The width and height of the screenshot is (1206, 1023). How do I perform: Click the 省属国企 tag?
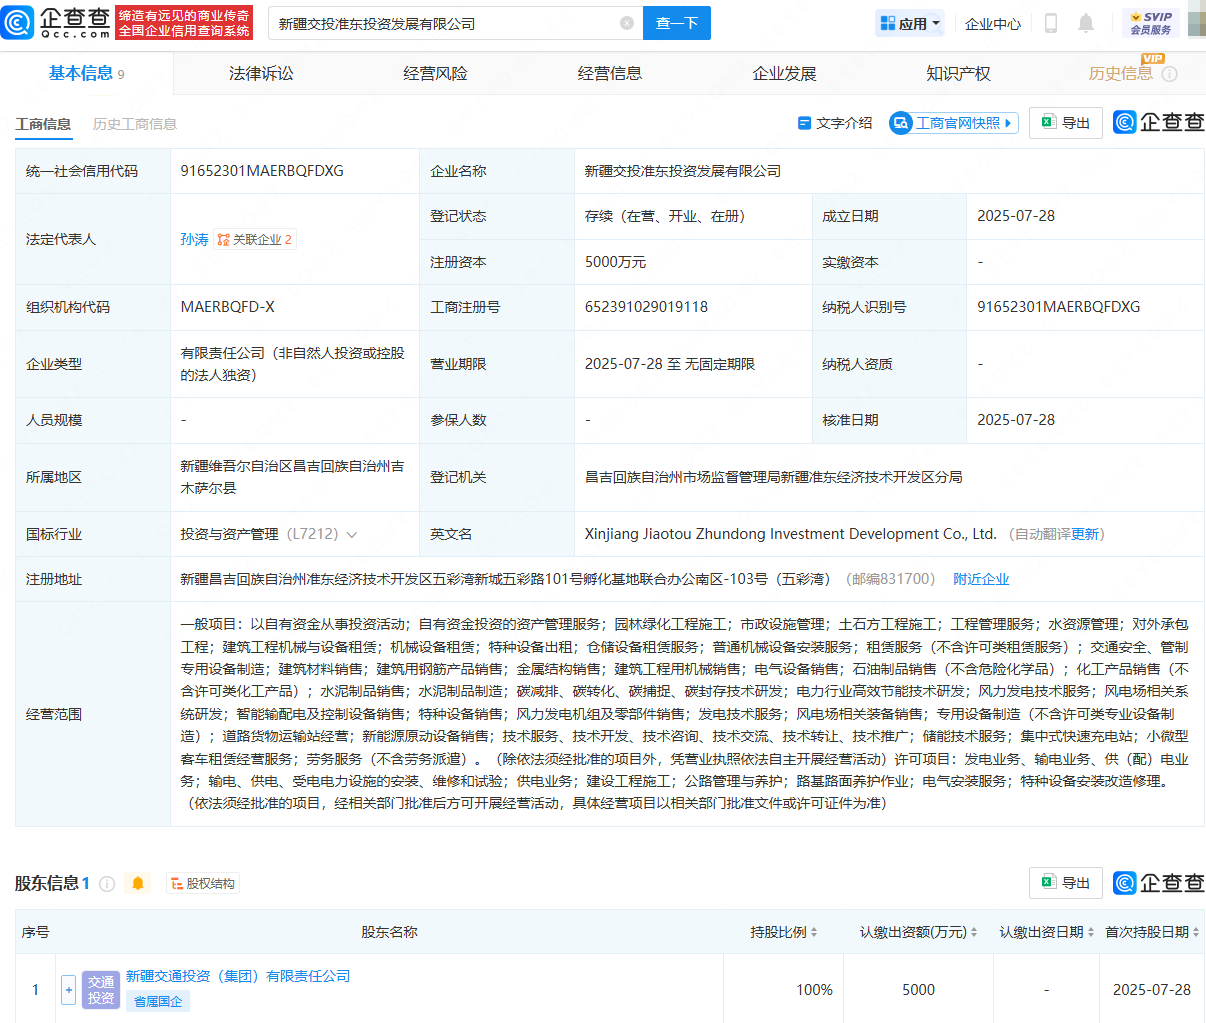point(158,1001)
